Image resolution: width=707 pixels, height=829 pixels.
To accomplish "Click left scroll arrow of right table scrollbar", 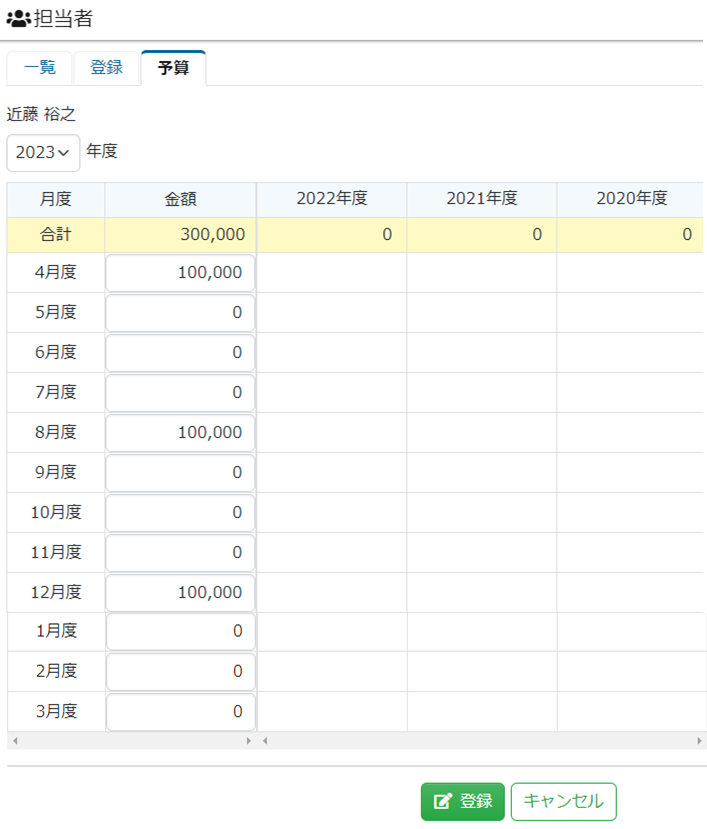I will point(265,741).
